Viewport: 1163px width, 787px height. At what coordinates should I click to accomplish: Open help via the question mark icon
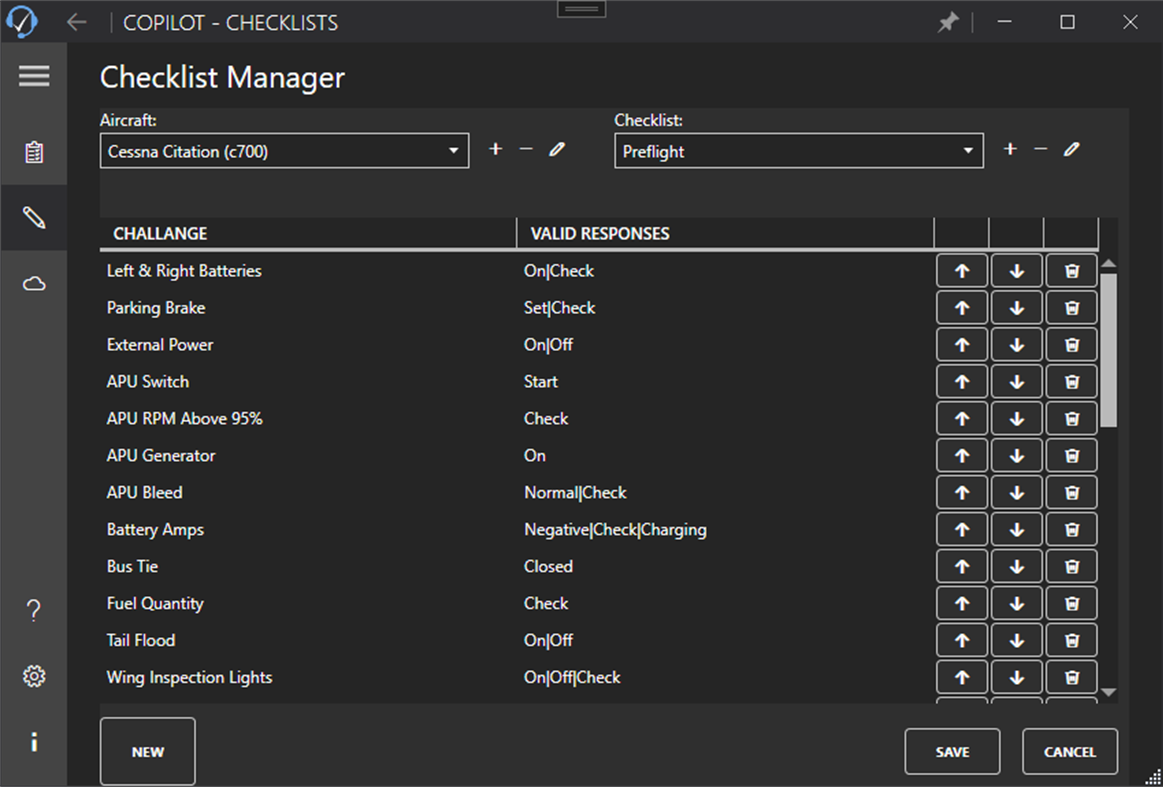pos(34,609)
